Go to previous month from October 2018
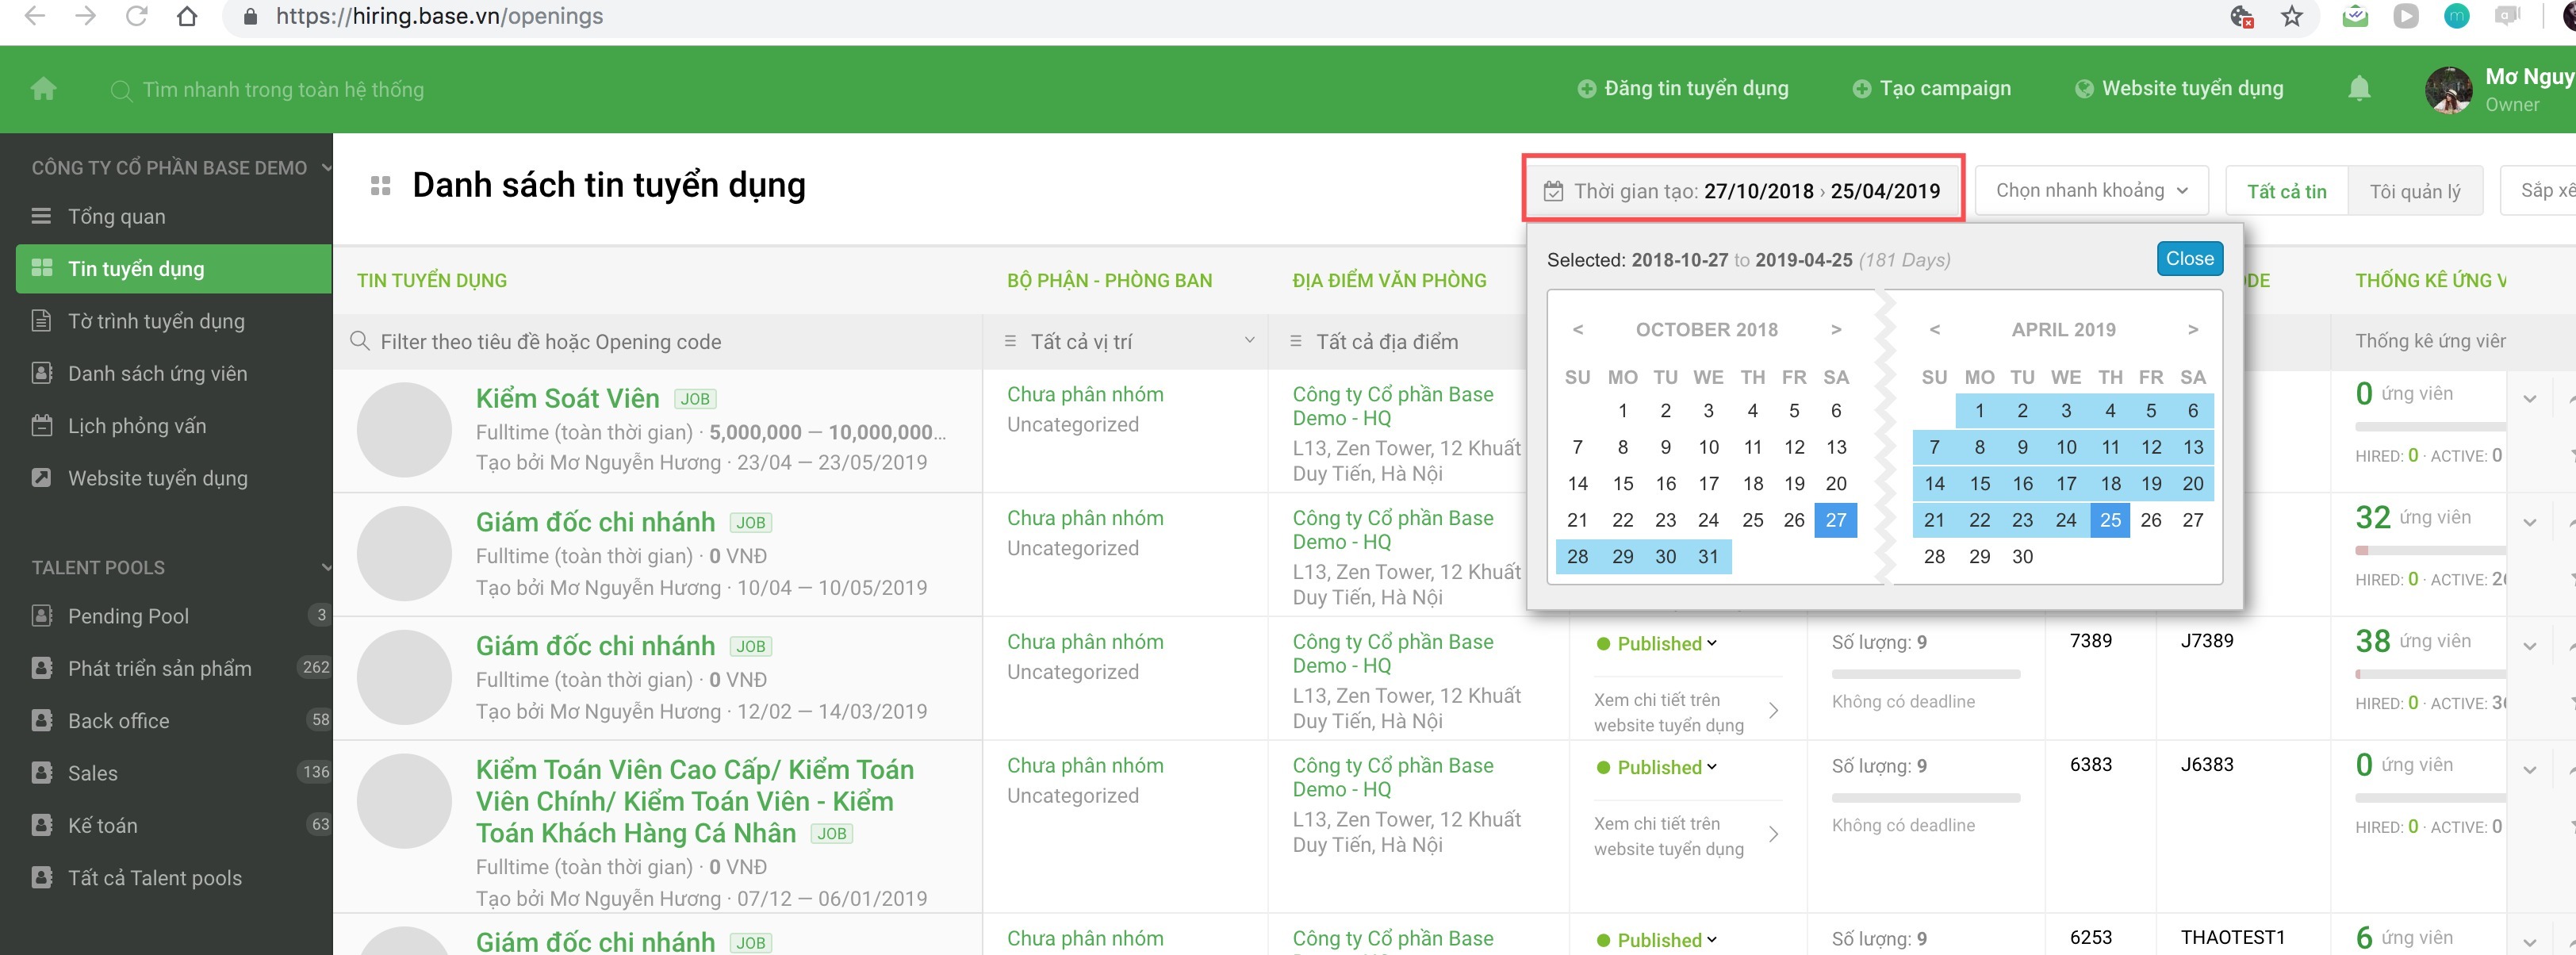 [x=1577, y=329]
